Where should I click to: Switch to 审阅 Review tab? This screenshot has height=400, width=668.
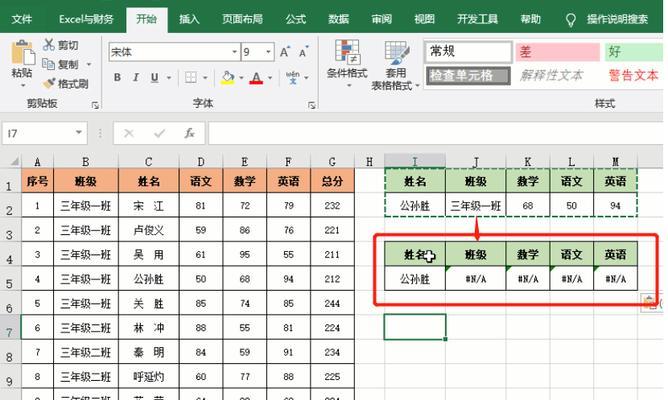click(x=381, y=19)
